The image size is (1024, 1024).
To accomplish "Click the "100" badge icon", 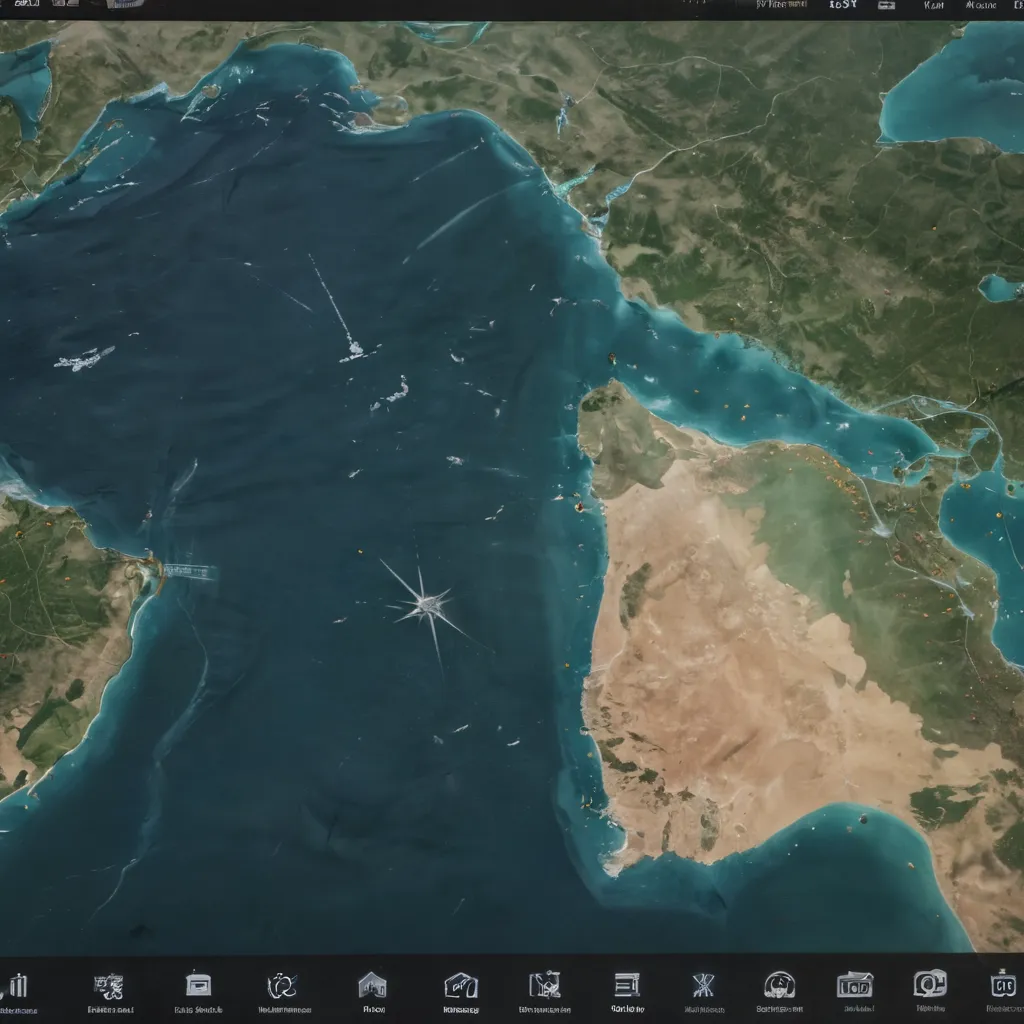I will point(855,983).
